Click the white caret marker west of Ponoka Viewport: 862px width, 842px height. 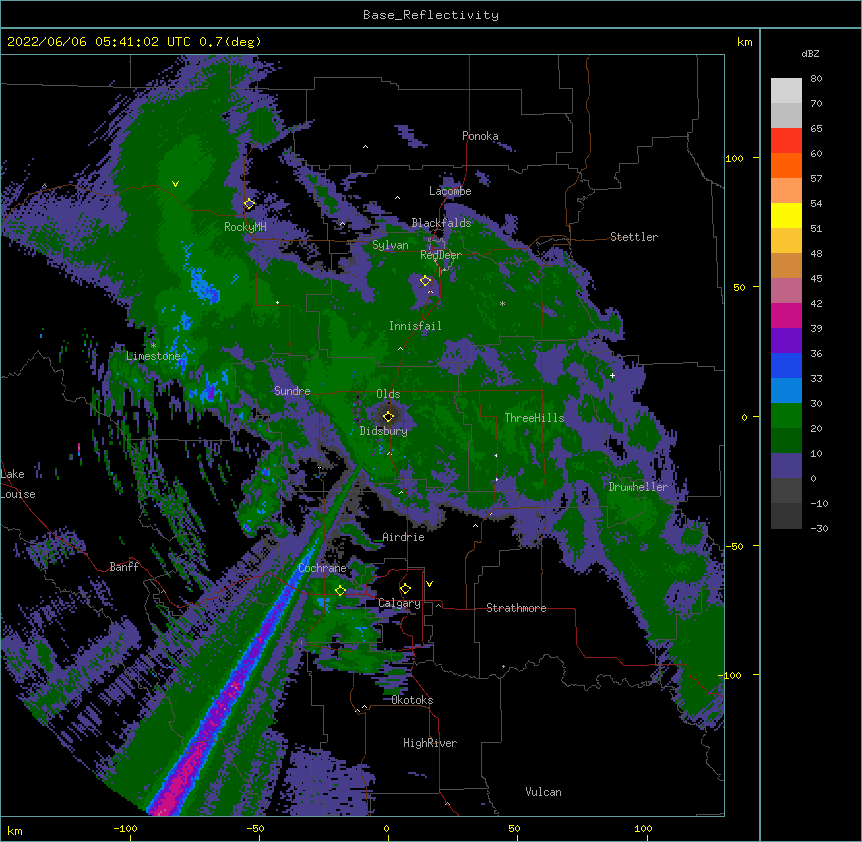point(365,147)
